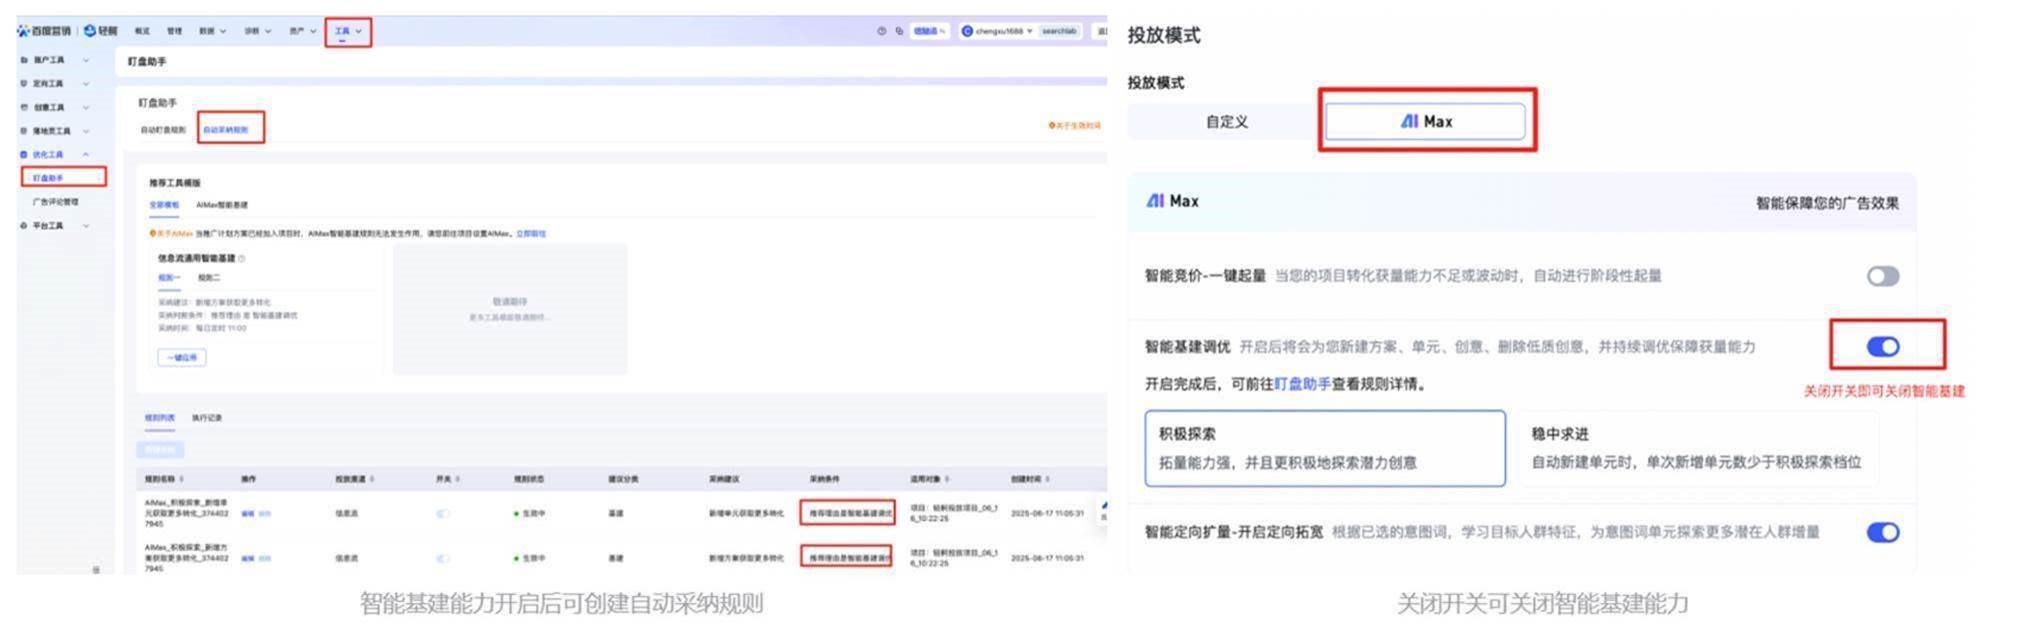
Task: Click the 账户工具 sidebar icon
Action: pos(24,60)
